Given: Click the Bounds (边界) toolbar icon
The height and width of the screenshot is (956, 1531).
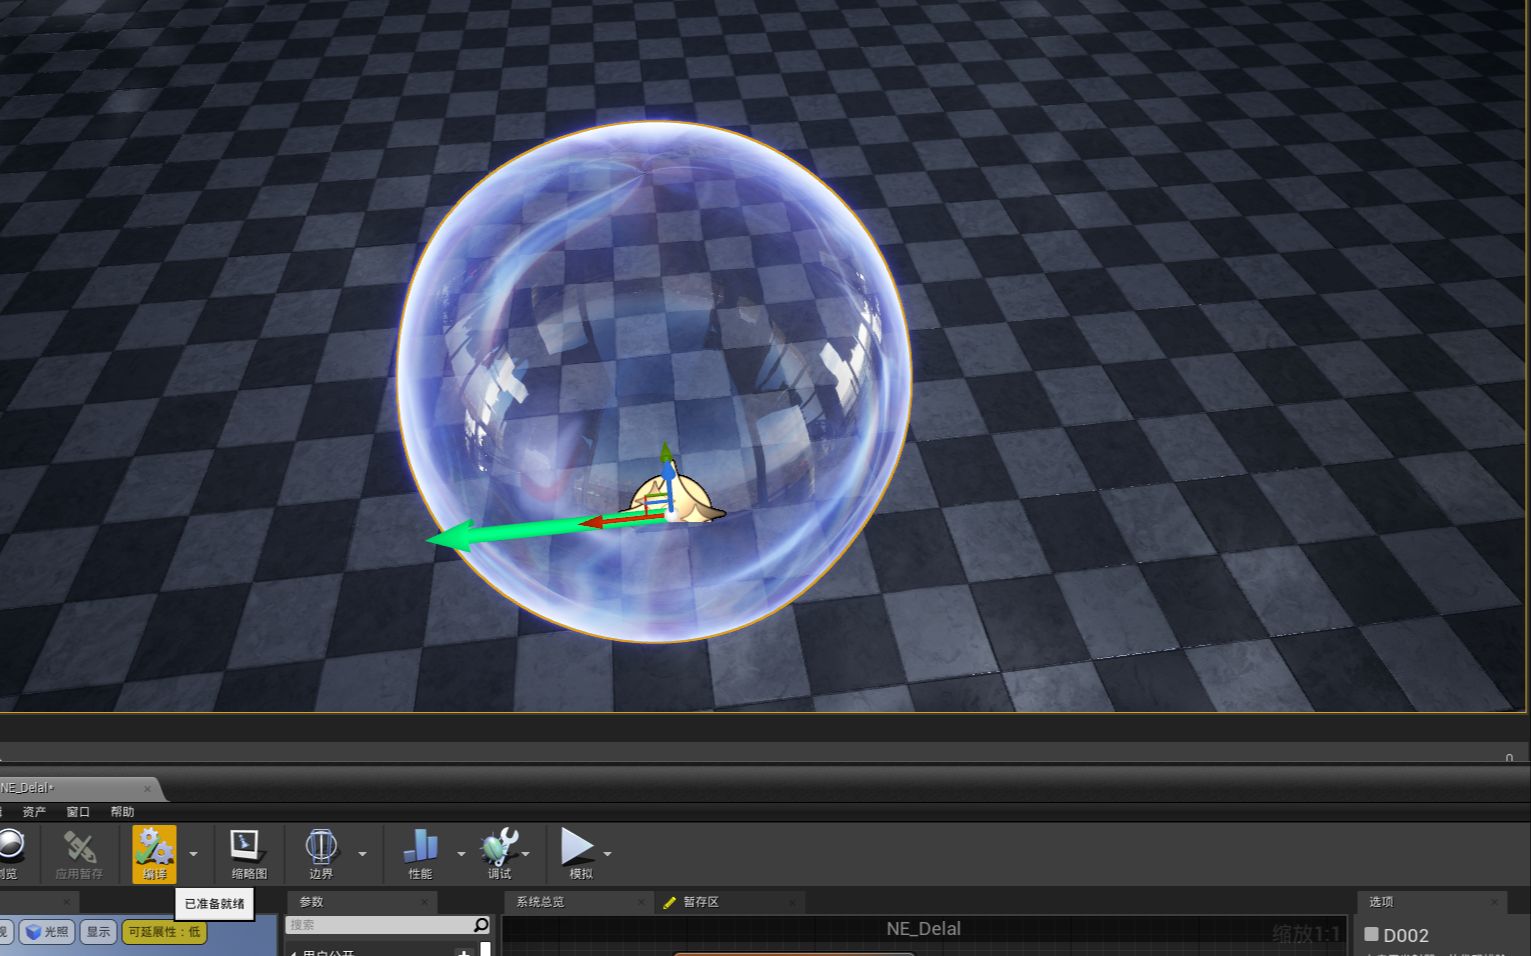Looking at the screenshot, I should pyautogui.click(x=321, y=846).
